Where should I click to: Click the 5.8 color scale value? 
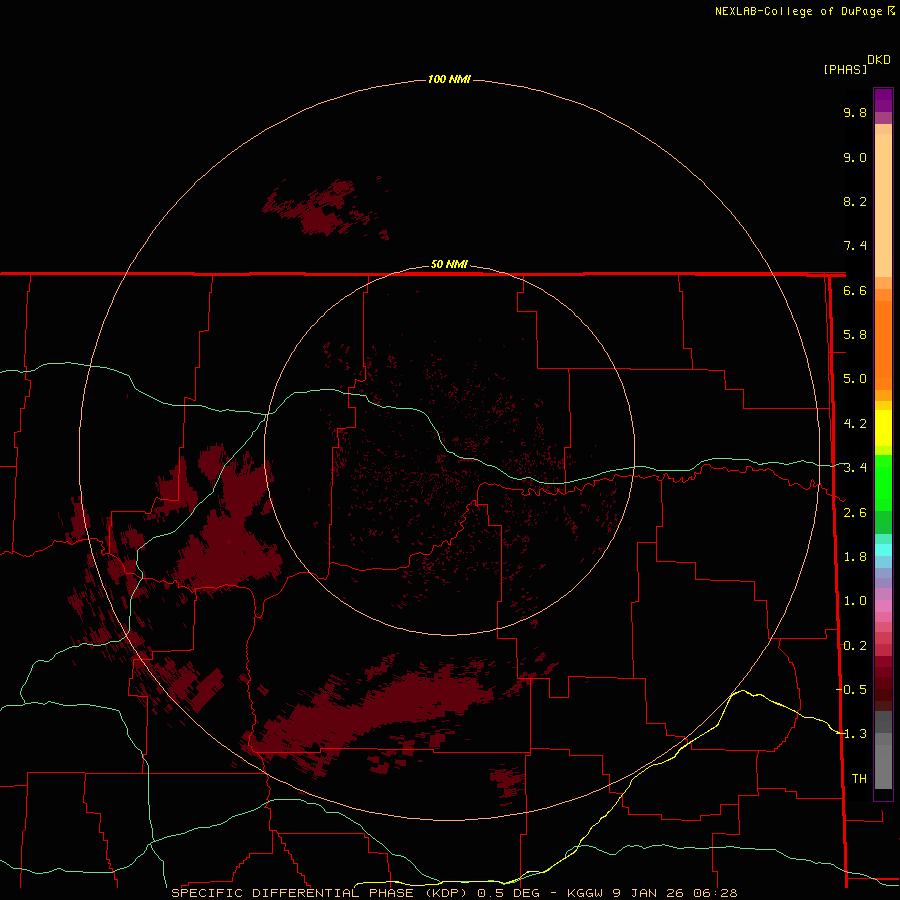(x=855, y=335)
